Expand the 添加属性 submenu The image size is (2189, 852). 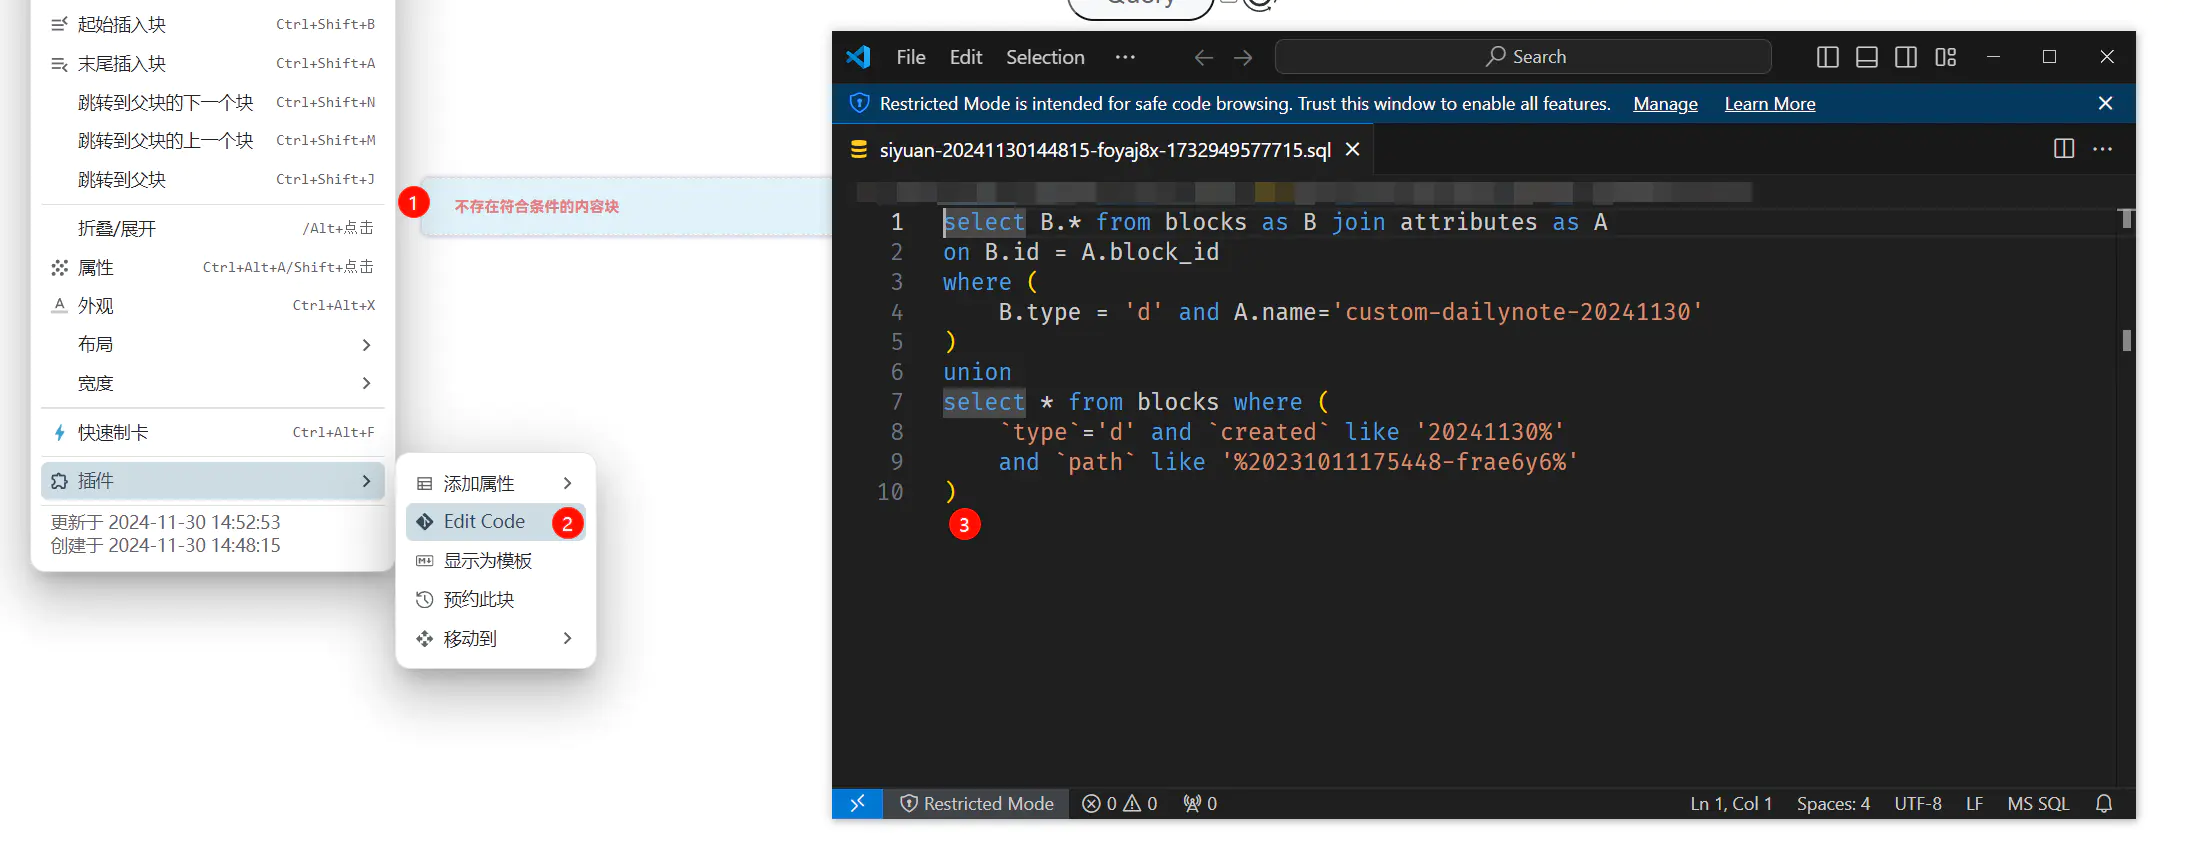(x=495, y=484)
